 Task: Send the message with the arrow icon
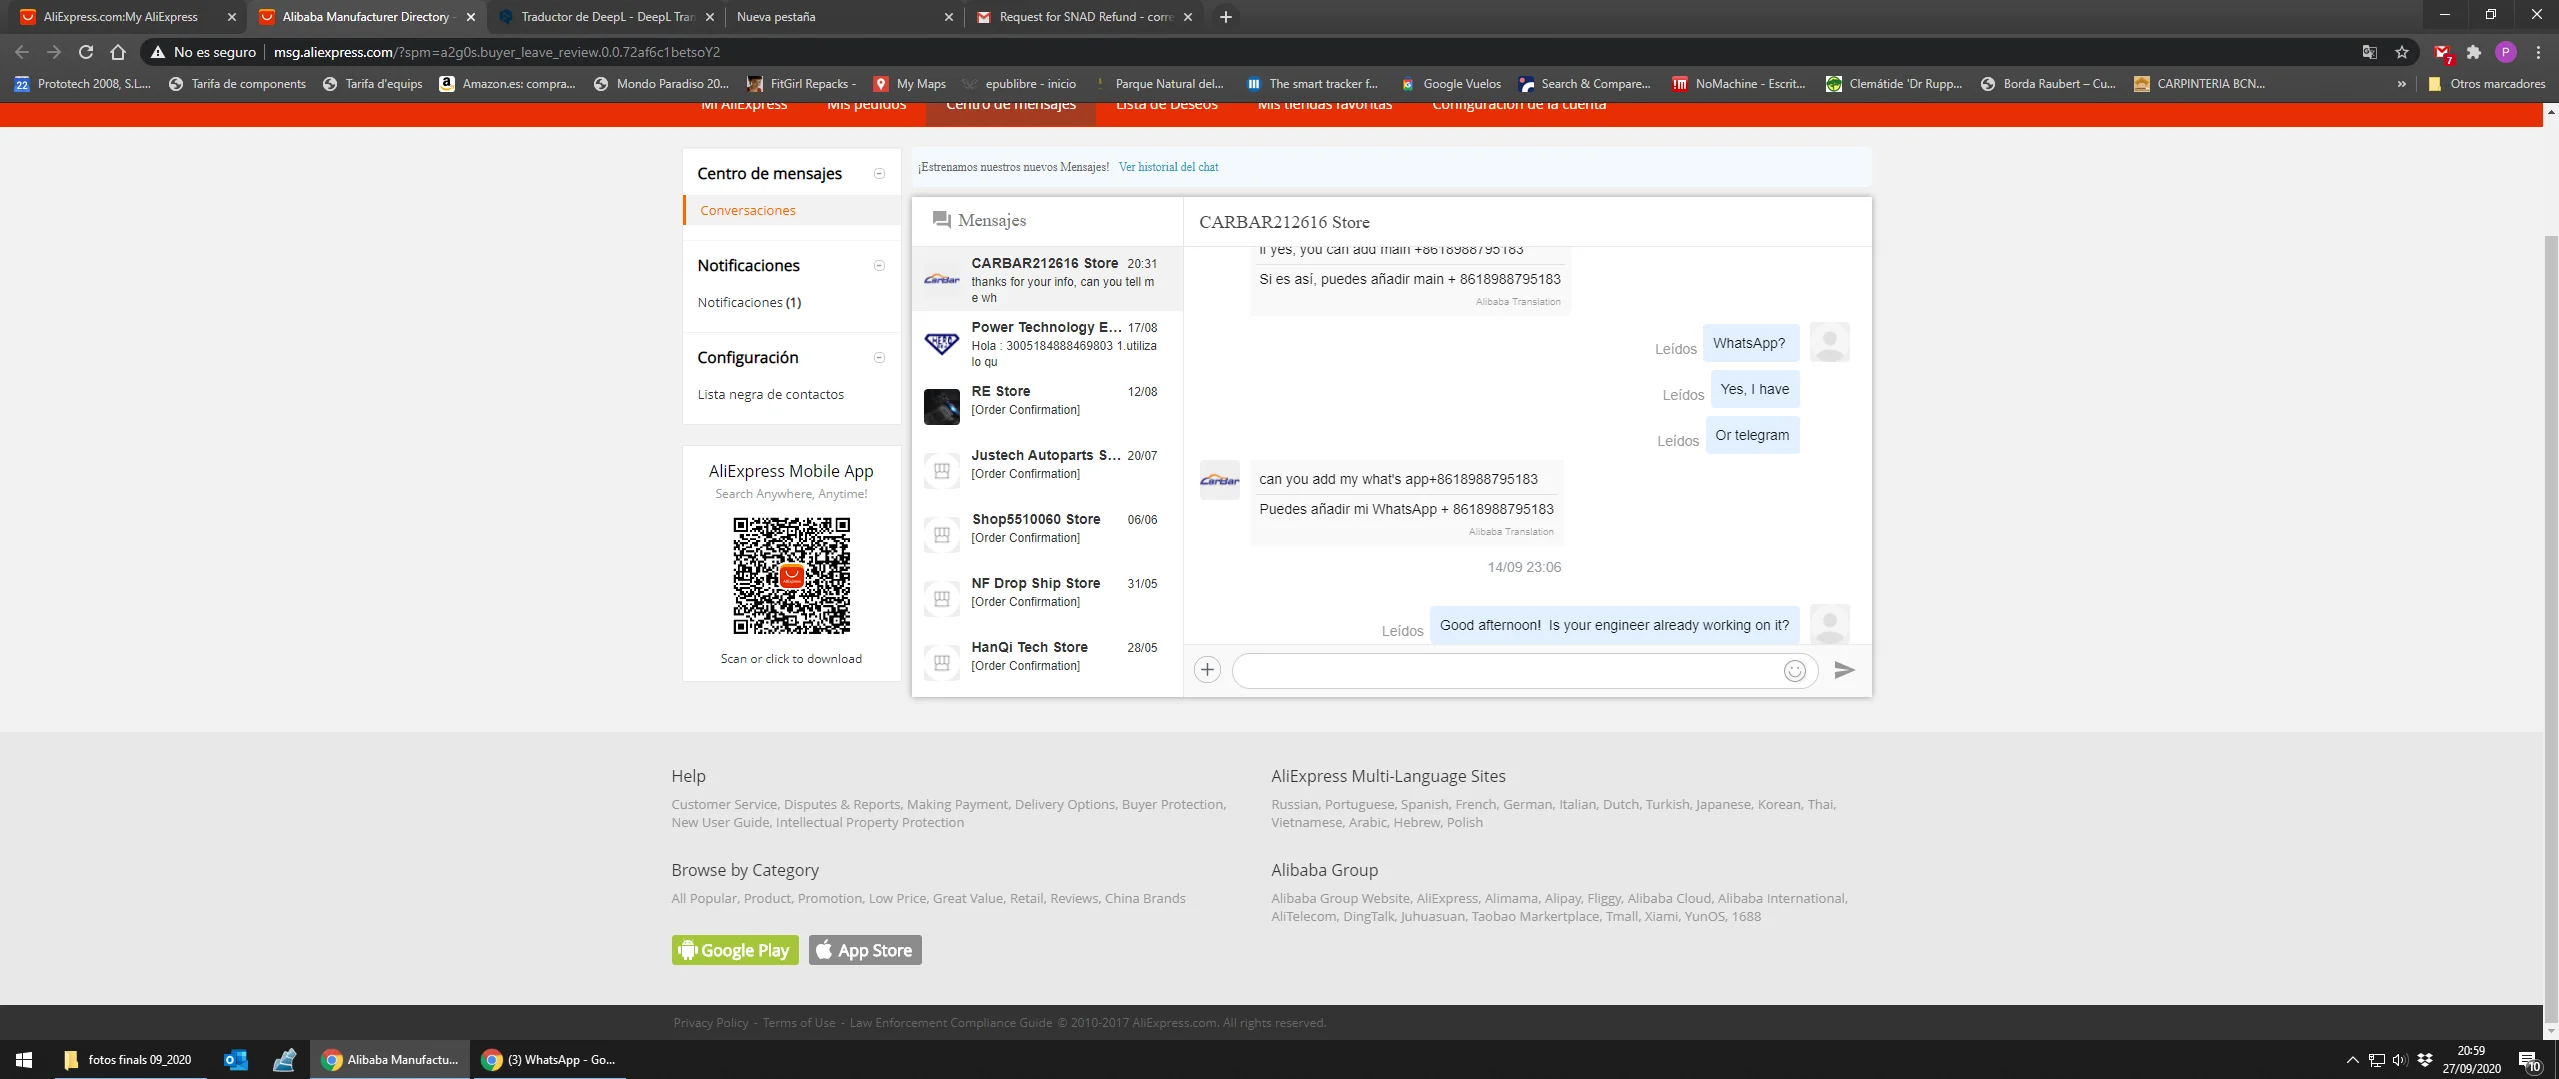click(x=1844, y=670)
